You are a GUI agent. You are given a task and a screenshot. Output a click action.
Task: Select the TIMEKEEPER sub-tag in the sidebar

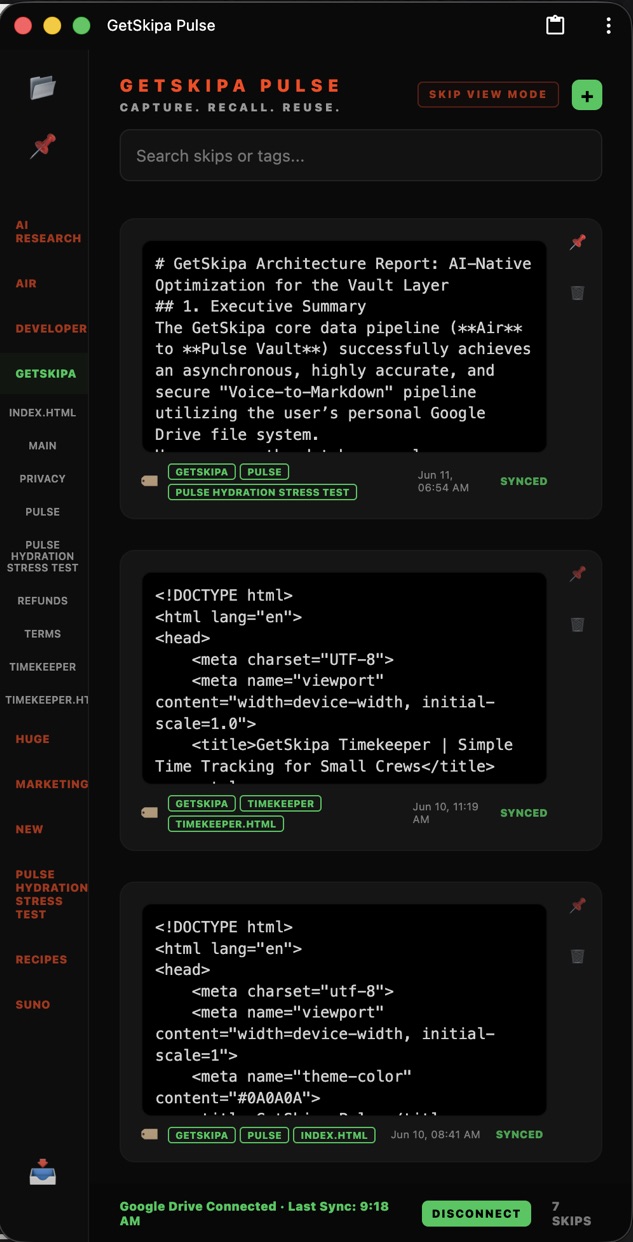43,667
